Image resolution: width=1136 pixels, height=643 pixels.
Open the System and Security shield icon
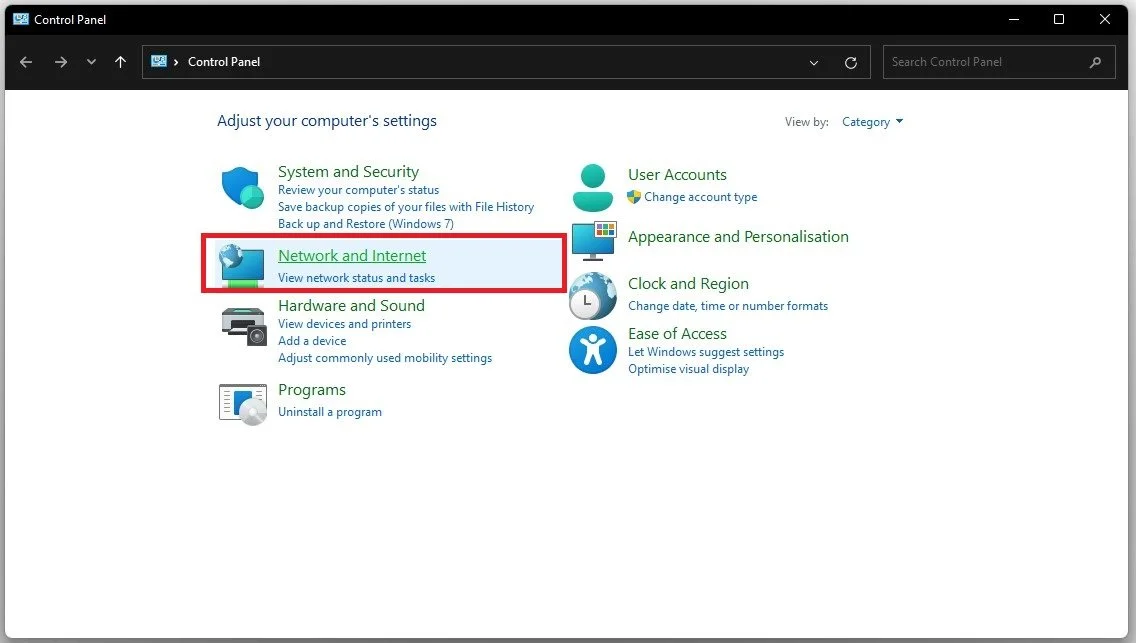pos(242,188)
